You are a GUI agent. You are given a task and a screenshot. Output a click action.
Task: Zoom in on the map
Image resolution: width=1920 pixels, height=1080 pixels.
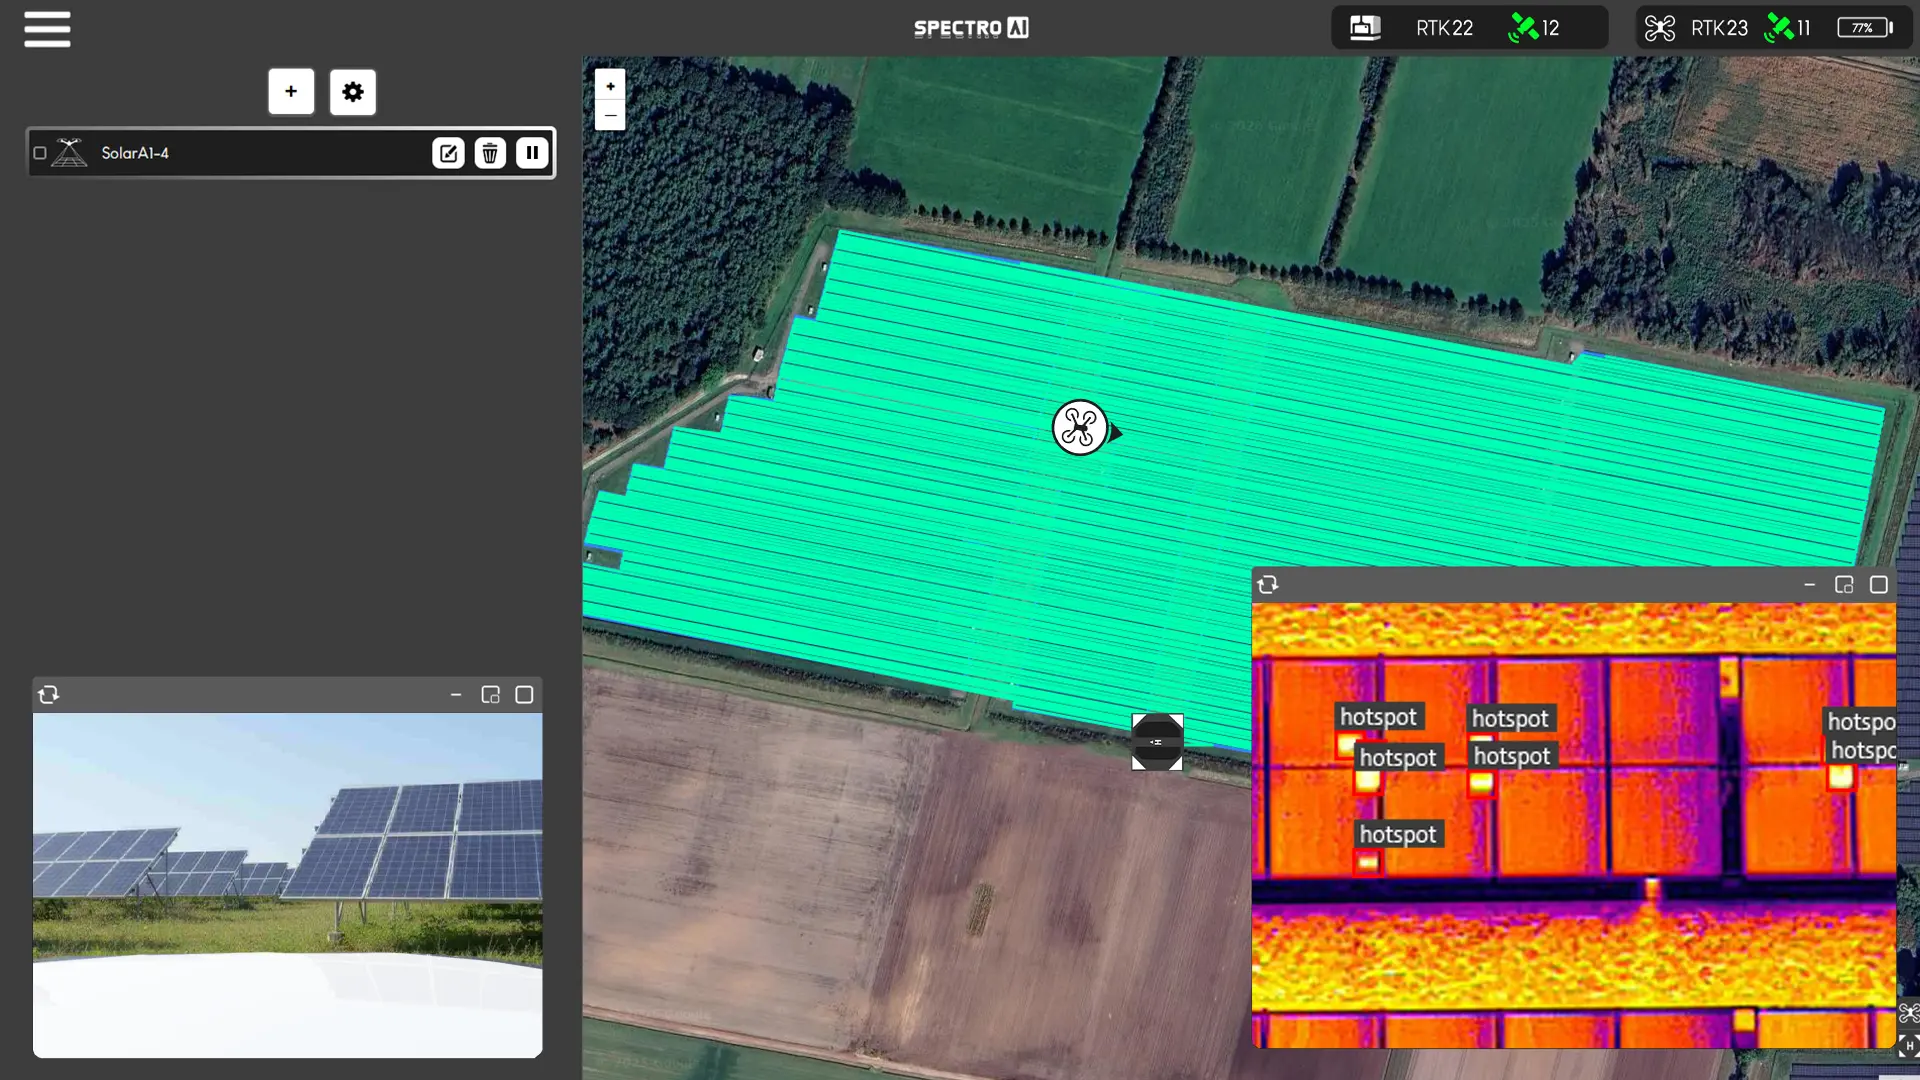point(610,86)
